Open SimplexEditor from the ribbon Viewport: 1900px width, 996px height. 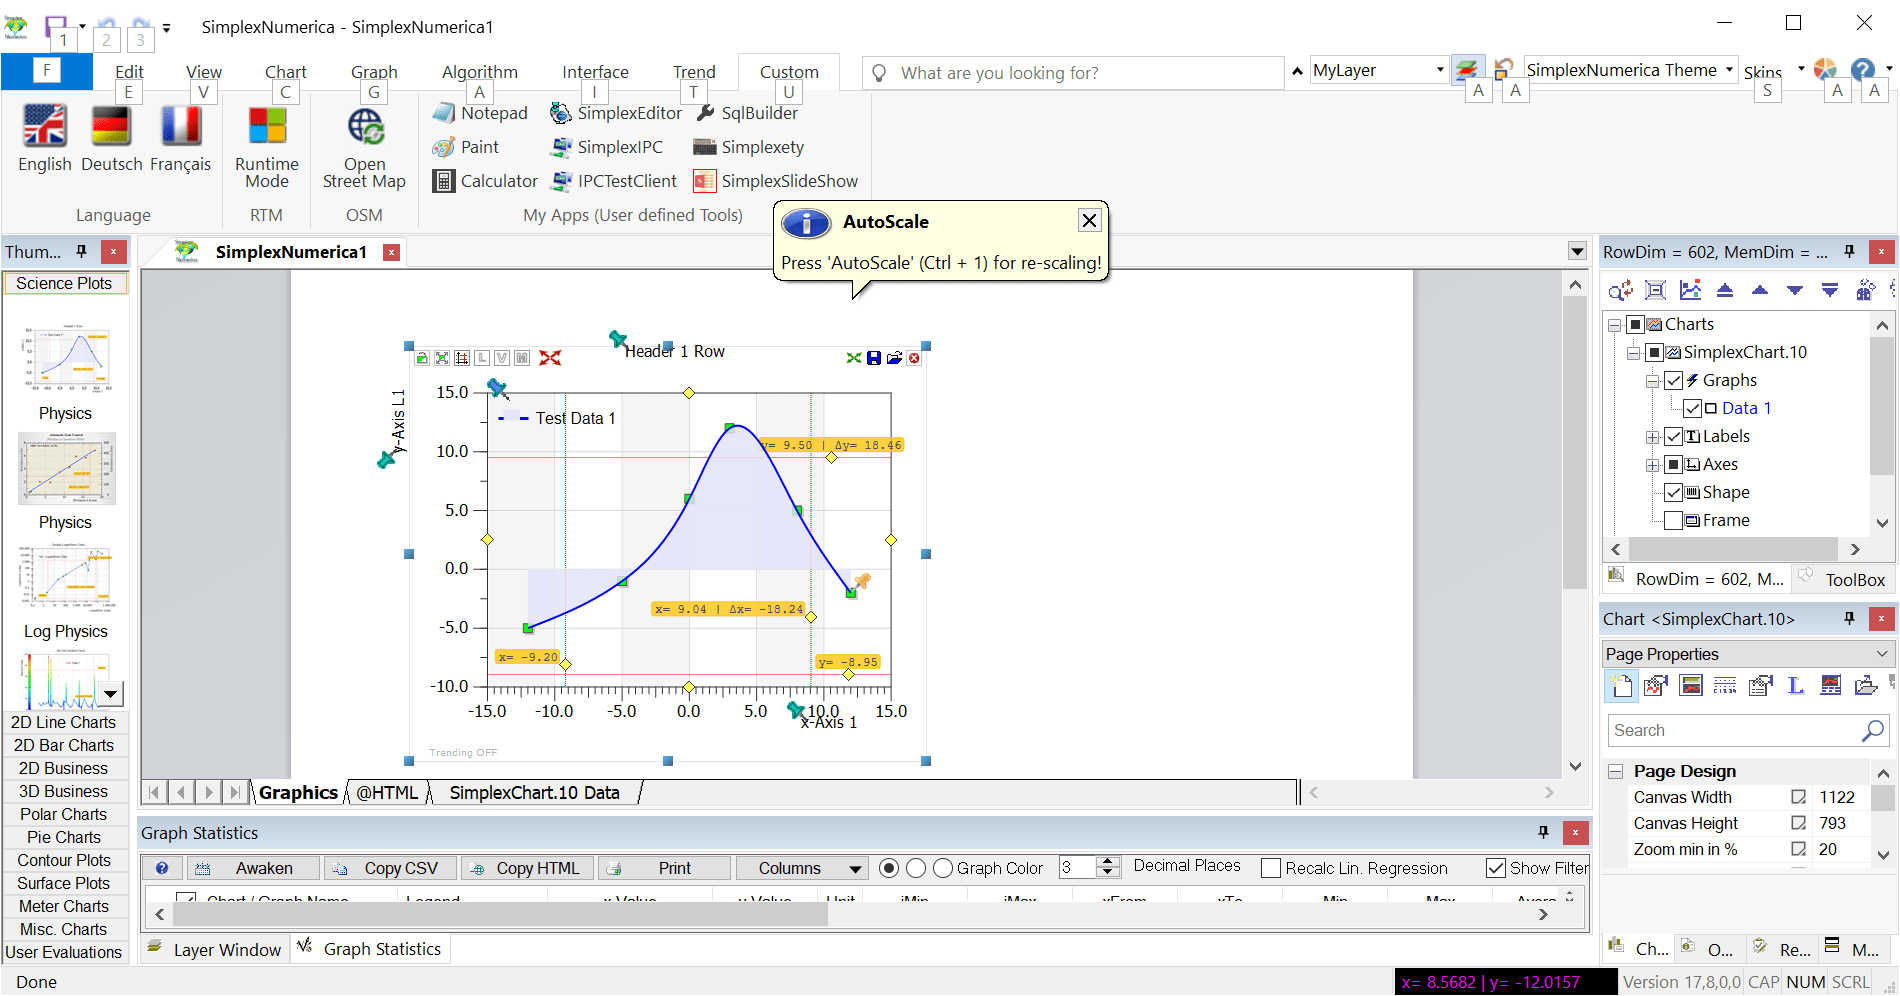click(x=616, y=113)
